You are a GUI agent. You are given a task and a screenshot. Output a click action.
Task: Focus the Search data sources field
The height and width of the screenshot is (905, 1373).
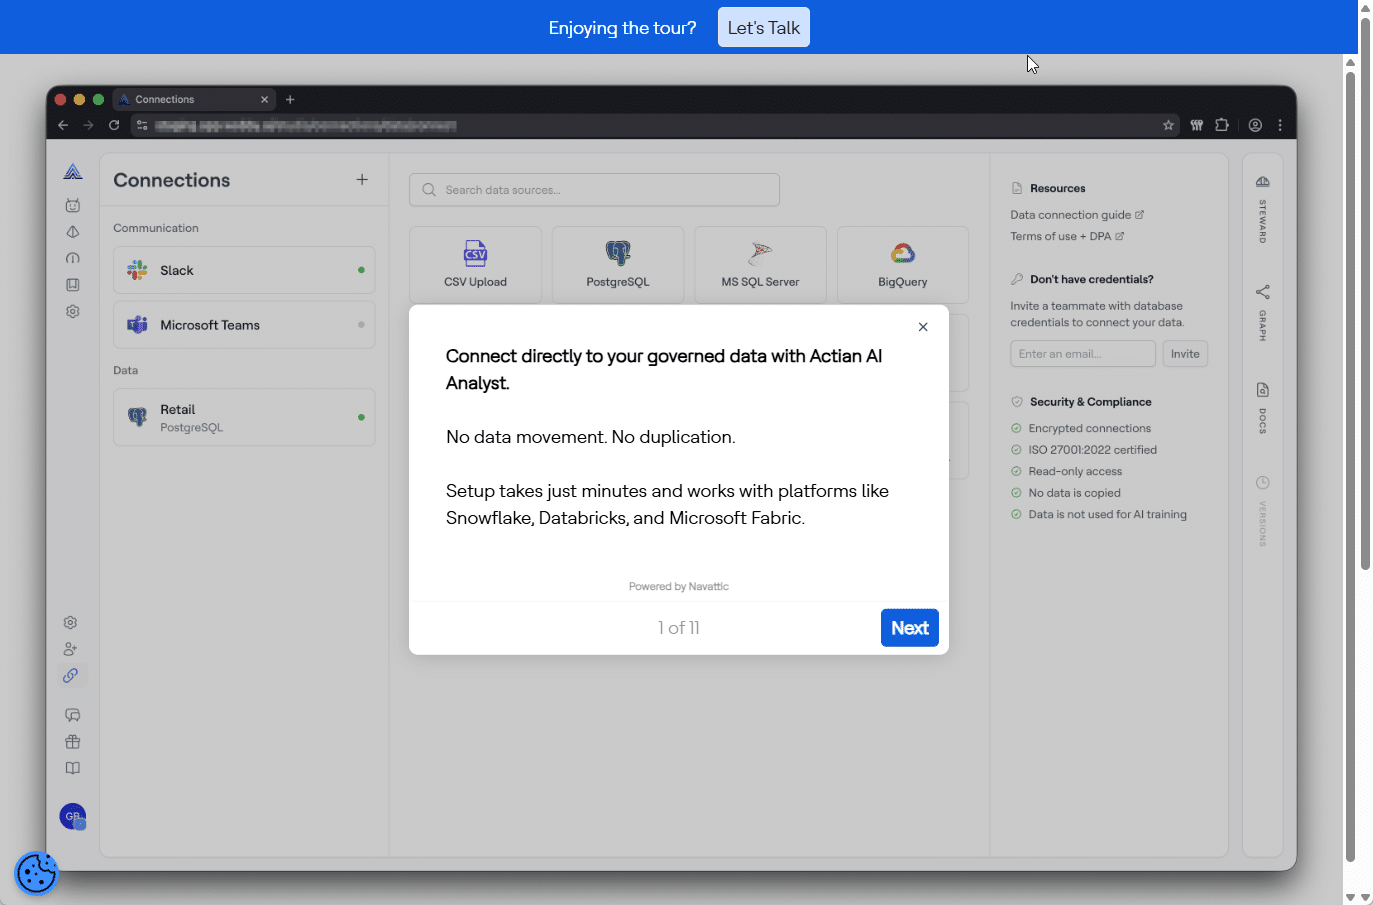594,190
